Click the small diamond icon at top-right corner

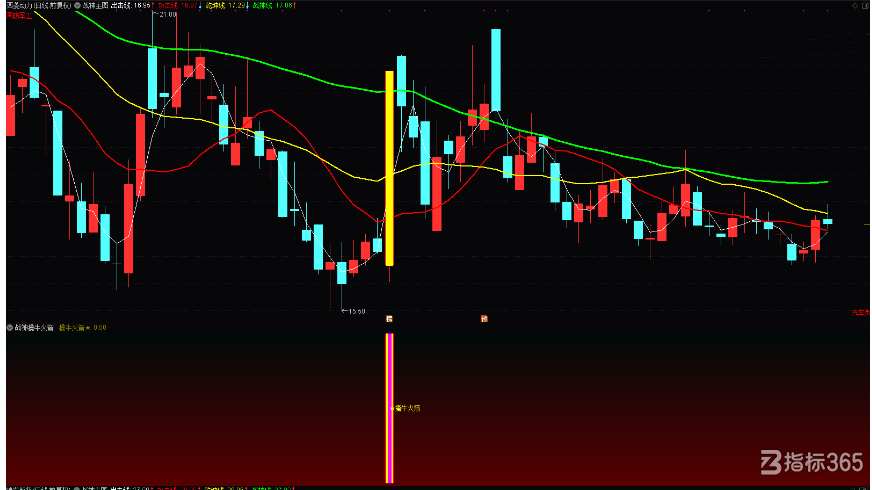point(855,6)
